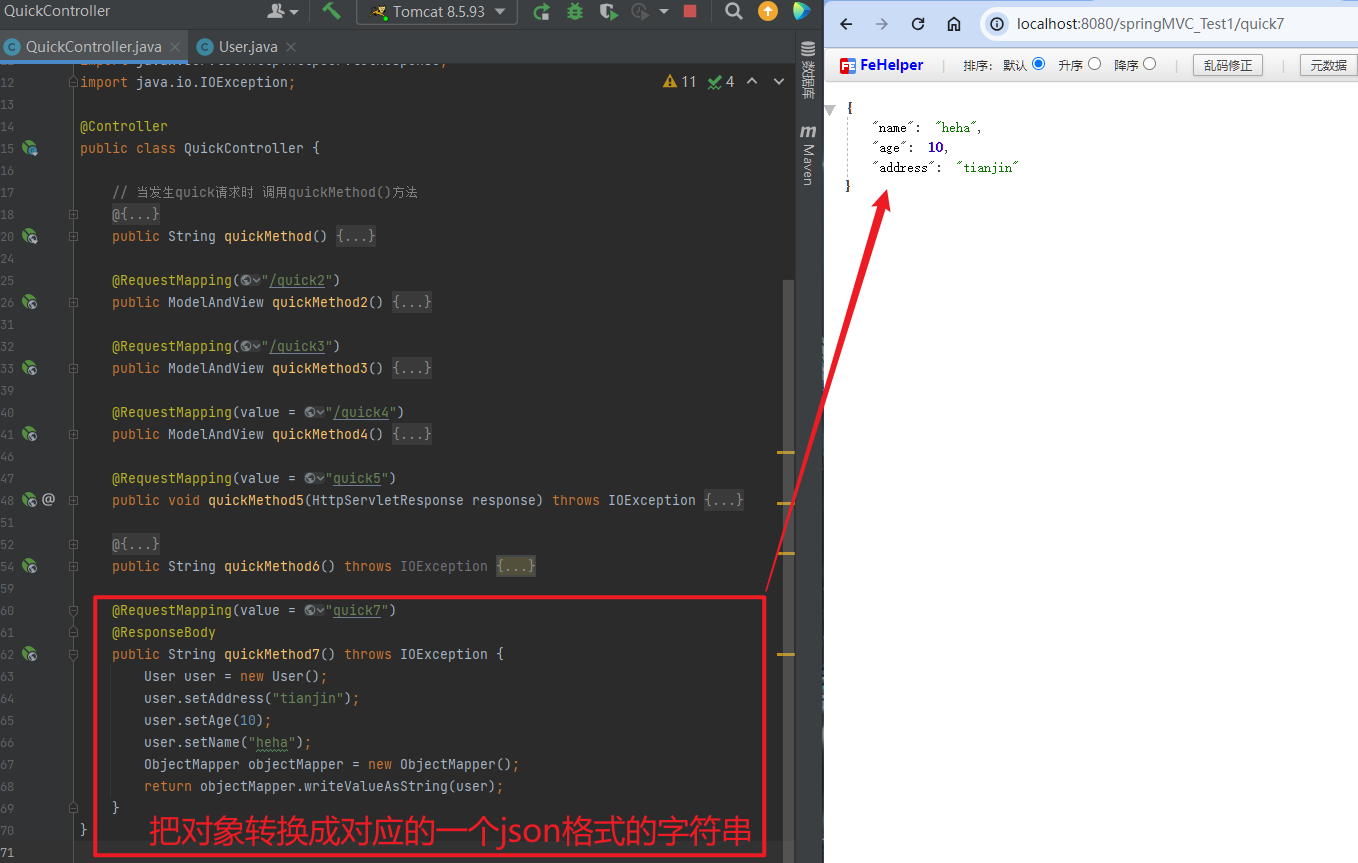The width and height of the screenshot is (1358, 863).
Task: Open the Database tool window
Action: coord(808,70)
